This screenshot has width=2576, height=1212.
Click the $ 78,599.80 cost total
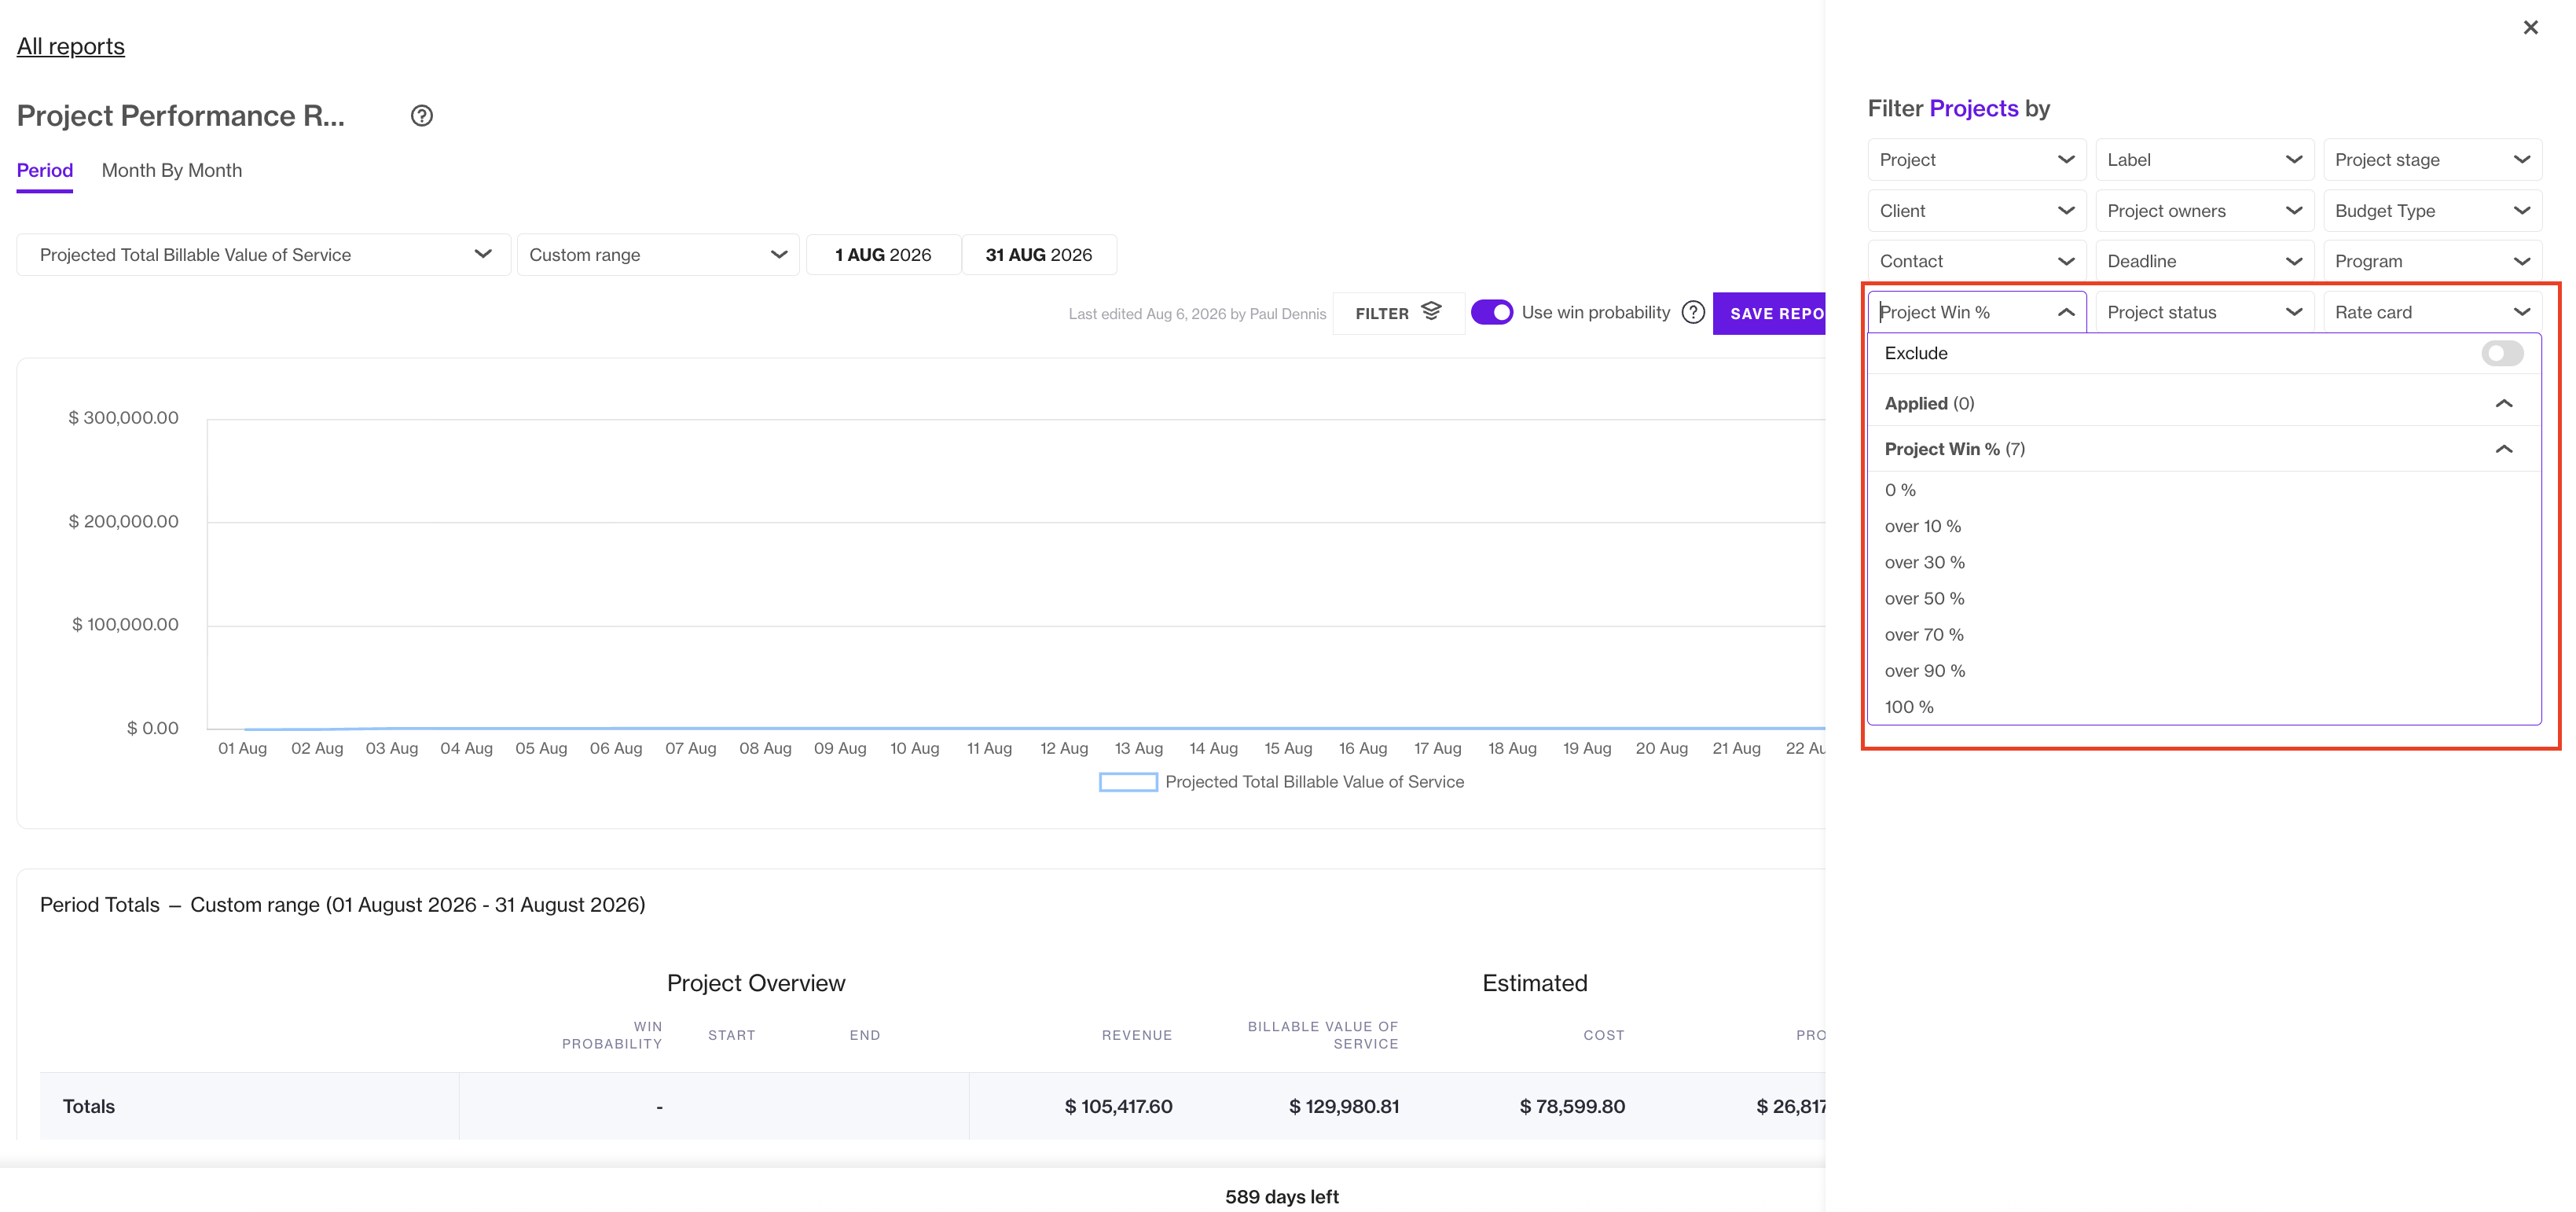click(1572, 1106)
